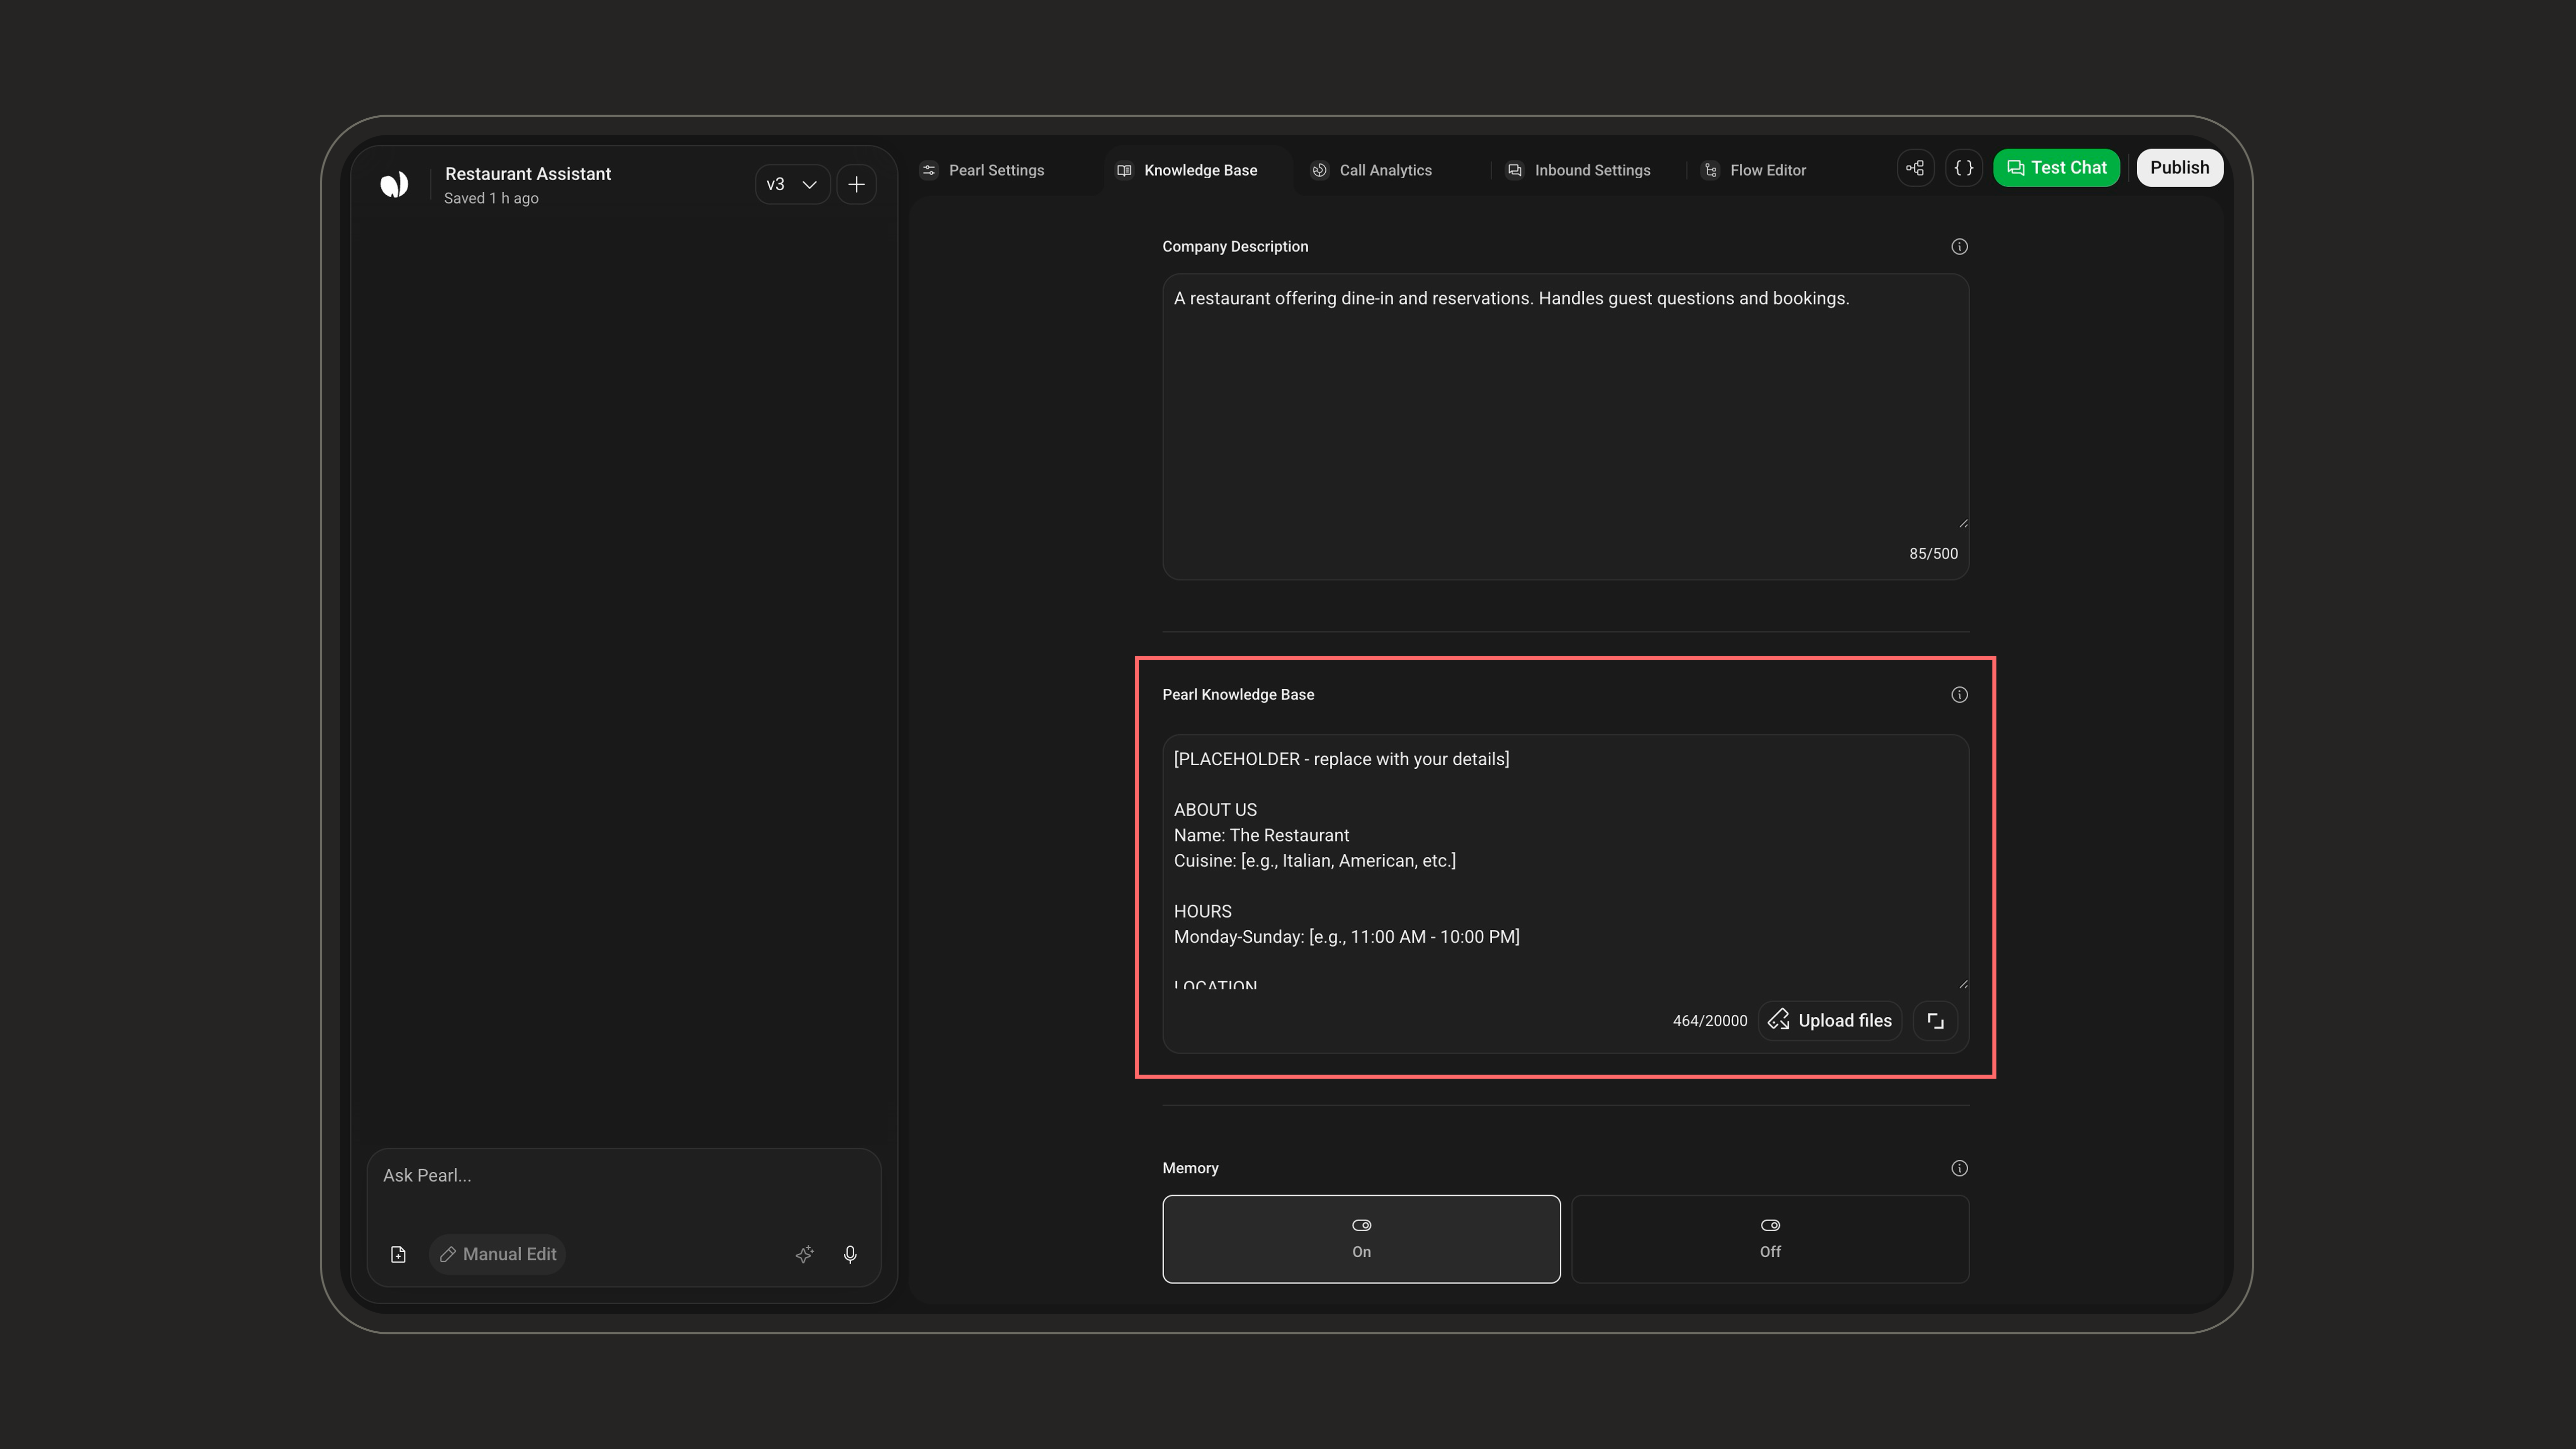
Task: Expand the knowledge base editor fullscreen icon
Action: [x=1935, y=1021]
